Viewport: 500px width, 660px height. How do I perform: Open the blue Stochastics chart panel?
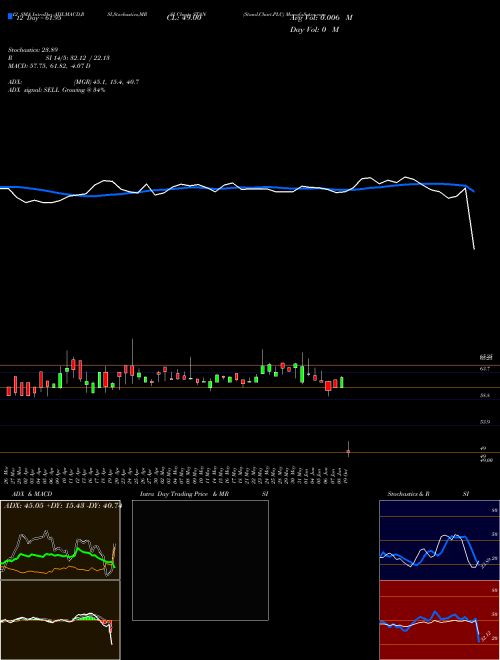pyautogui.click(x=439, y=540)
